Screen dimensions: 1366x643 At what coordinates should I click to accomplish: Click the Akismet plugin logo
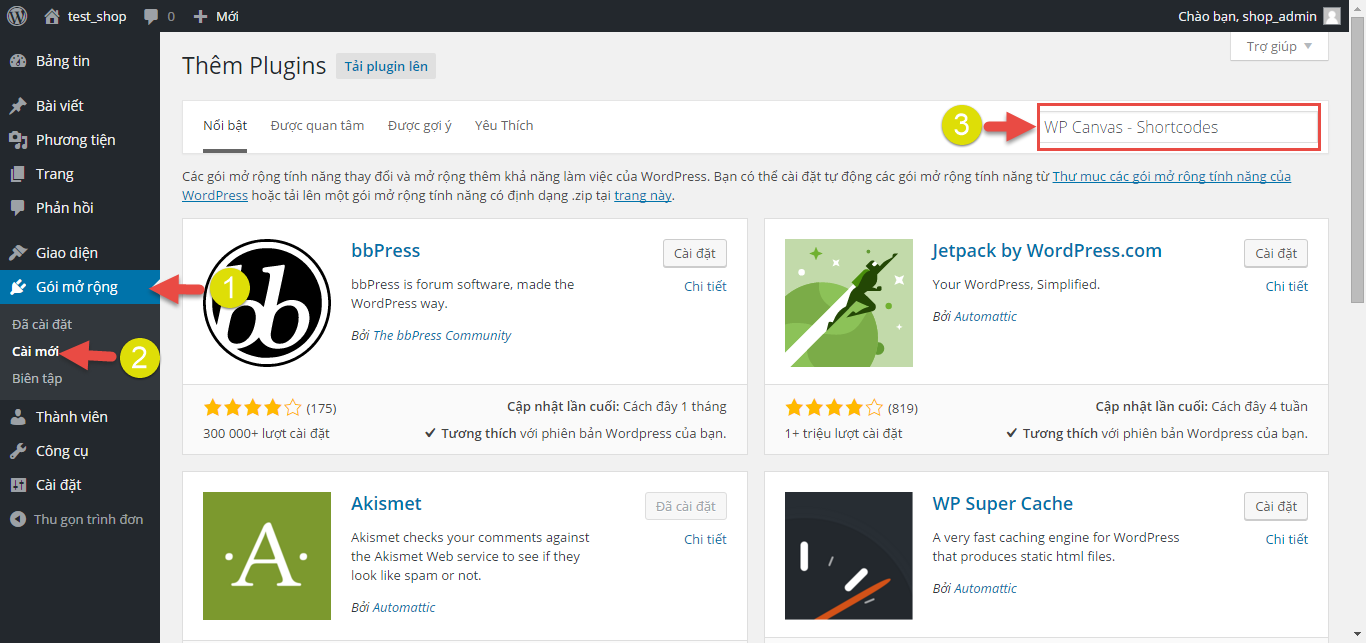[267, 556]
